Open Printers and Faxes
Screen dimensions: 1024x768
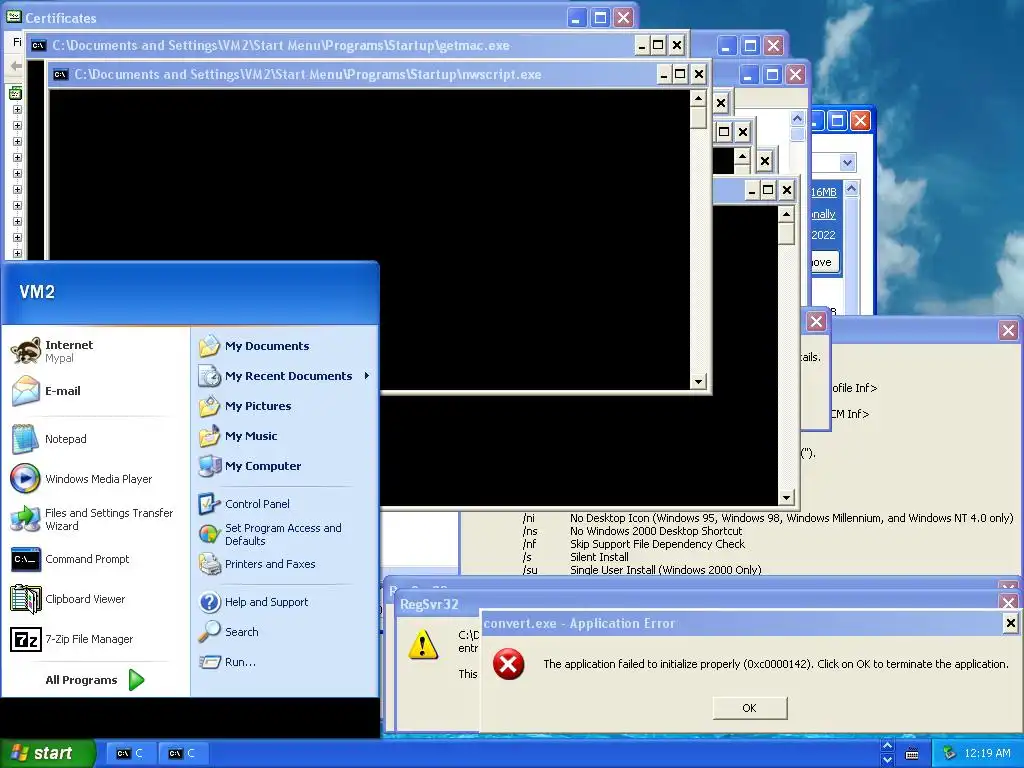pos(285,564)
